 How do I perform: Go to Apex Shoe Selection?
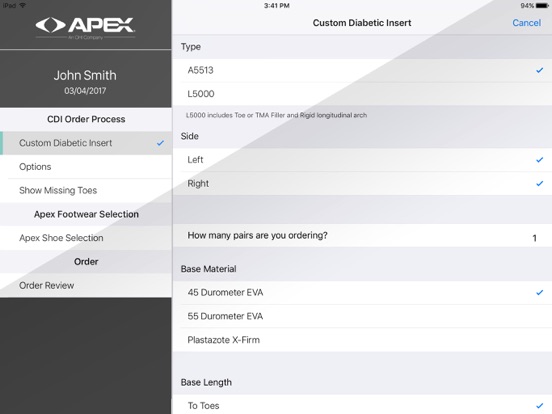pos(86,238)
